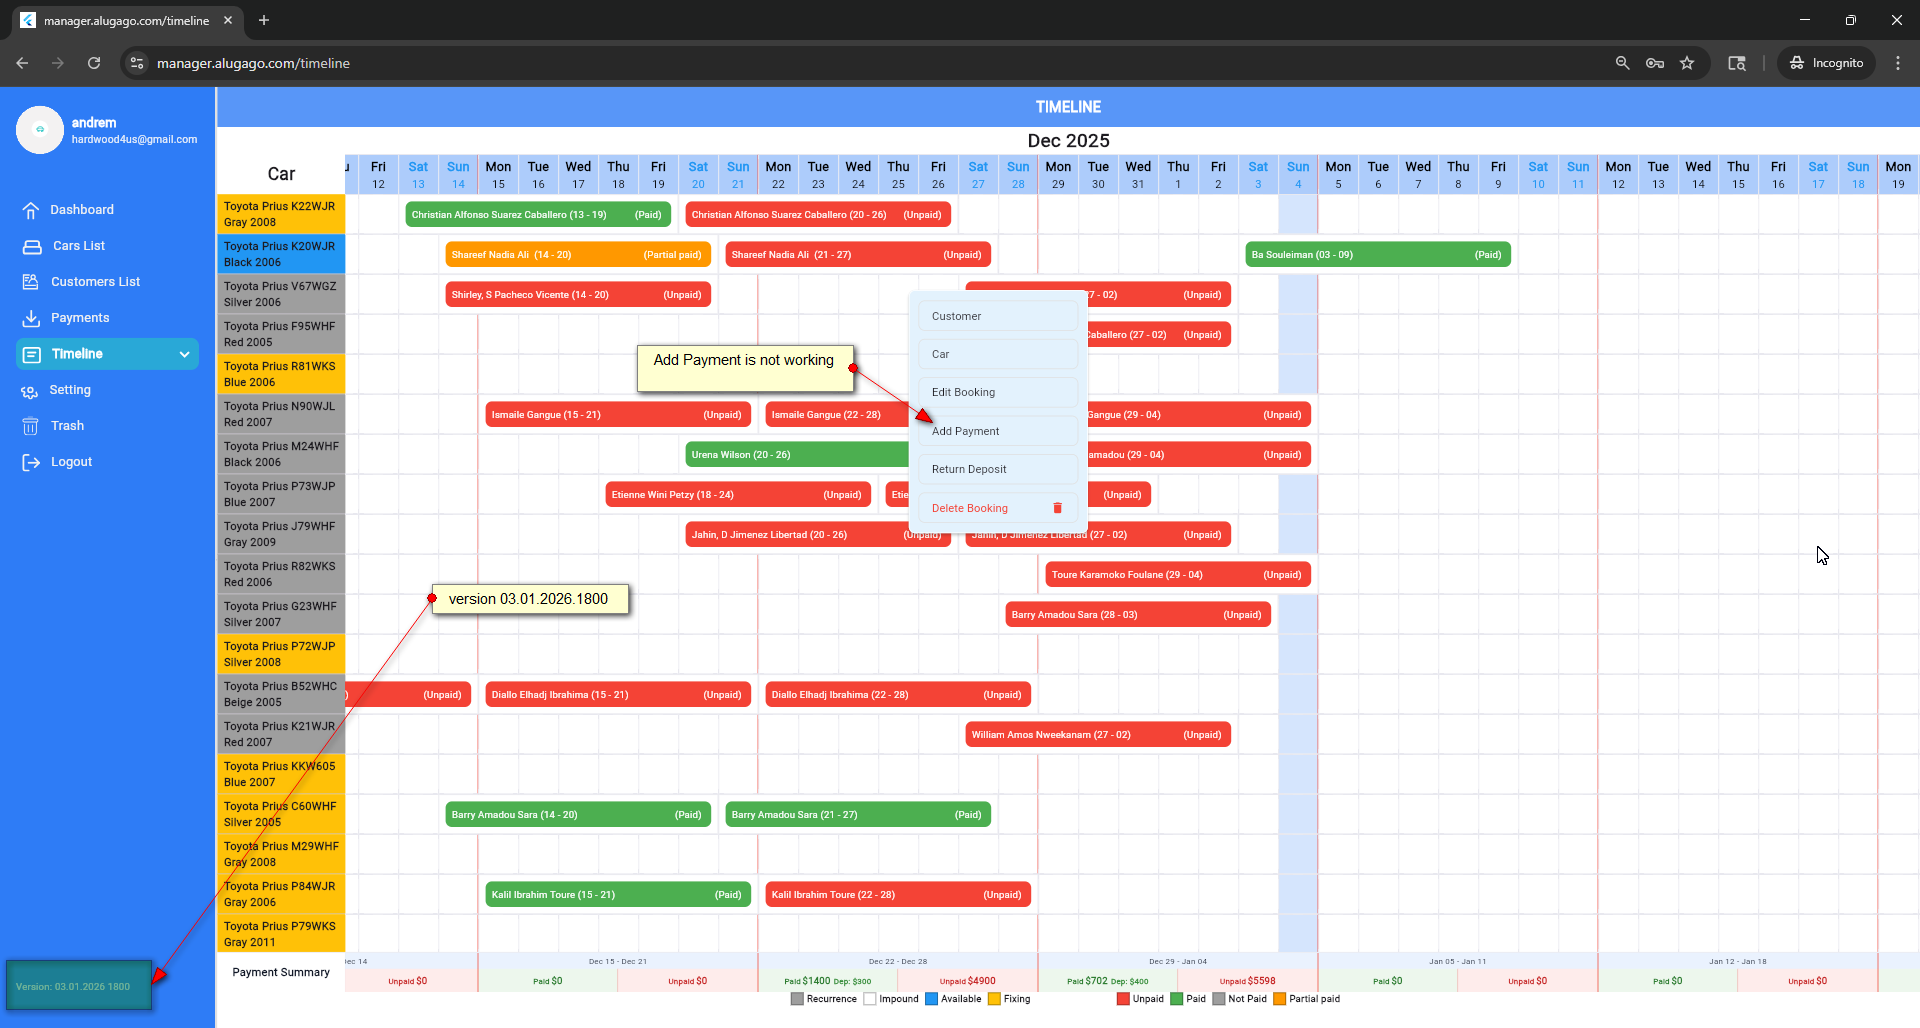Bookmark this page with the star icon
Image resolution: width=1920 pixels, height=1028 pixels.
pyautogui.click(x=1687, y=63)
